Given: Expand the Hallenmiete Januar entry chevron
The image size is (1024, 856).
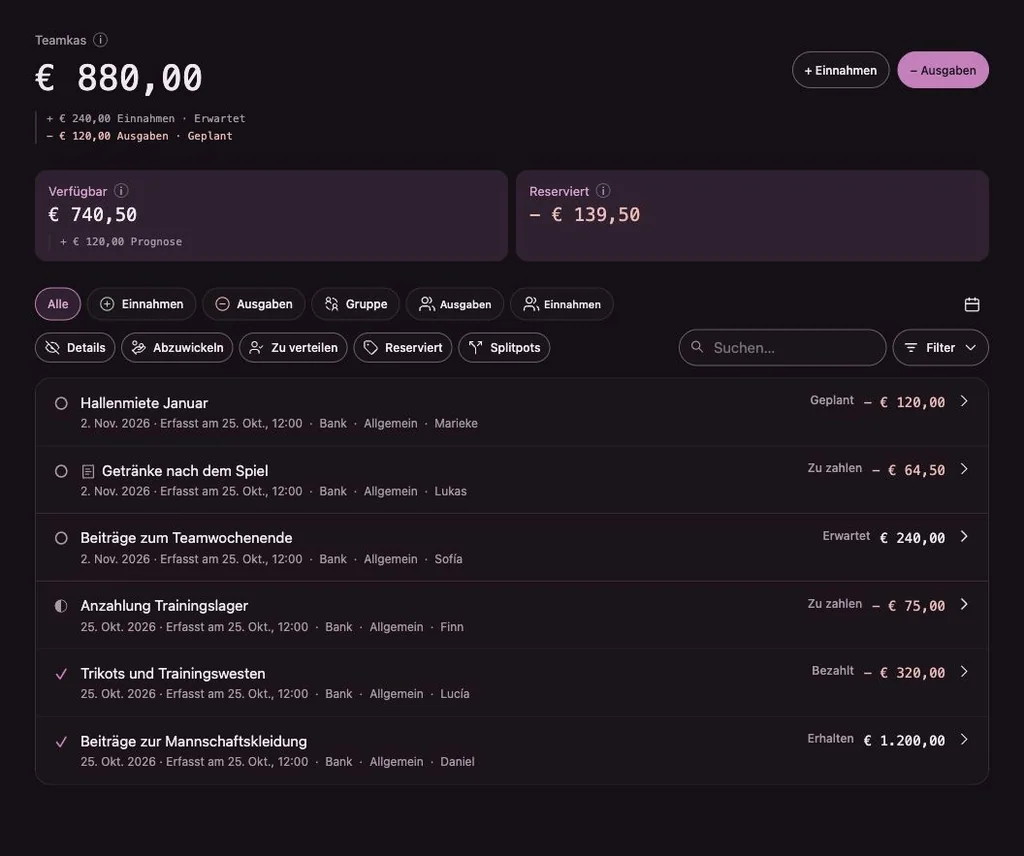Looking at the screenshot, I should [x=964, y=401].
